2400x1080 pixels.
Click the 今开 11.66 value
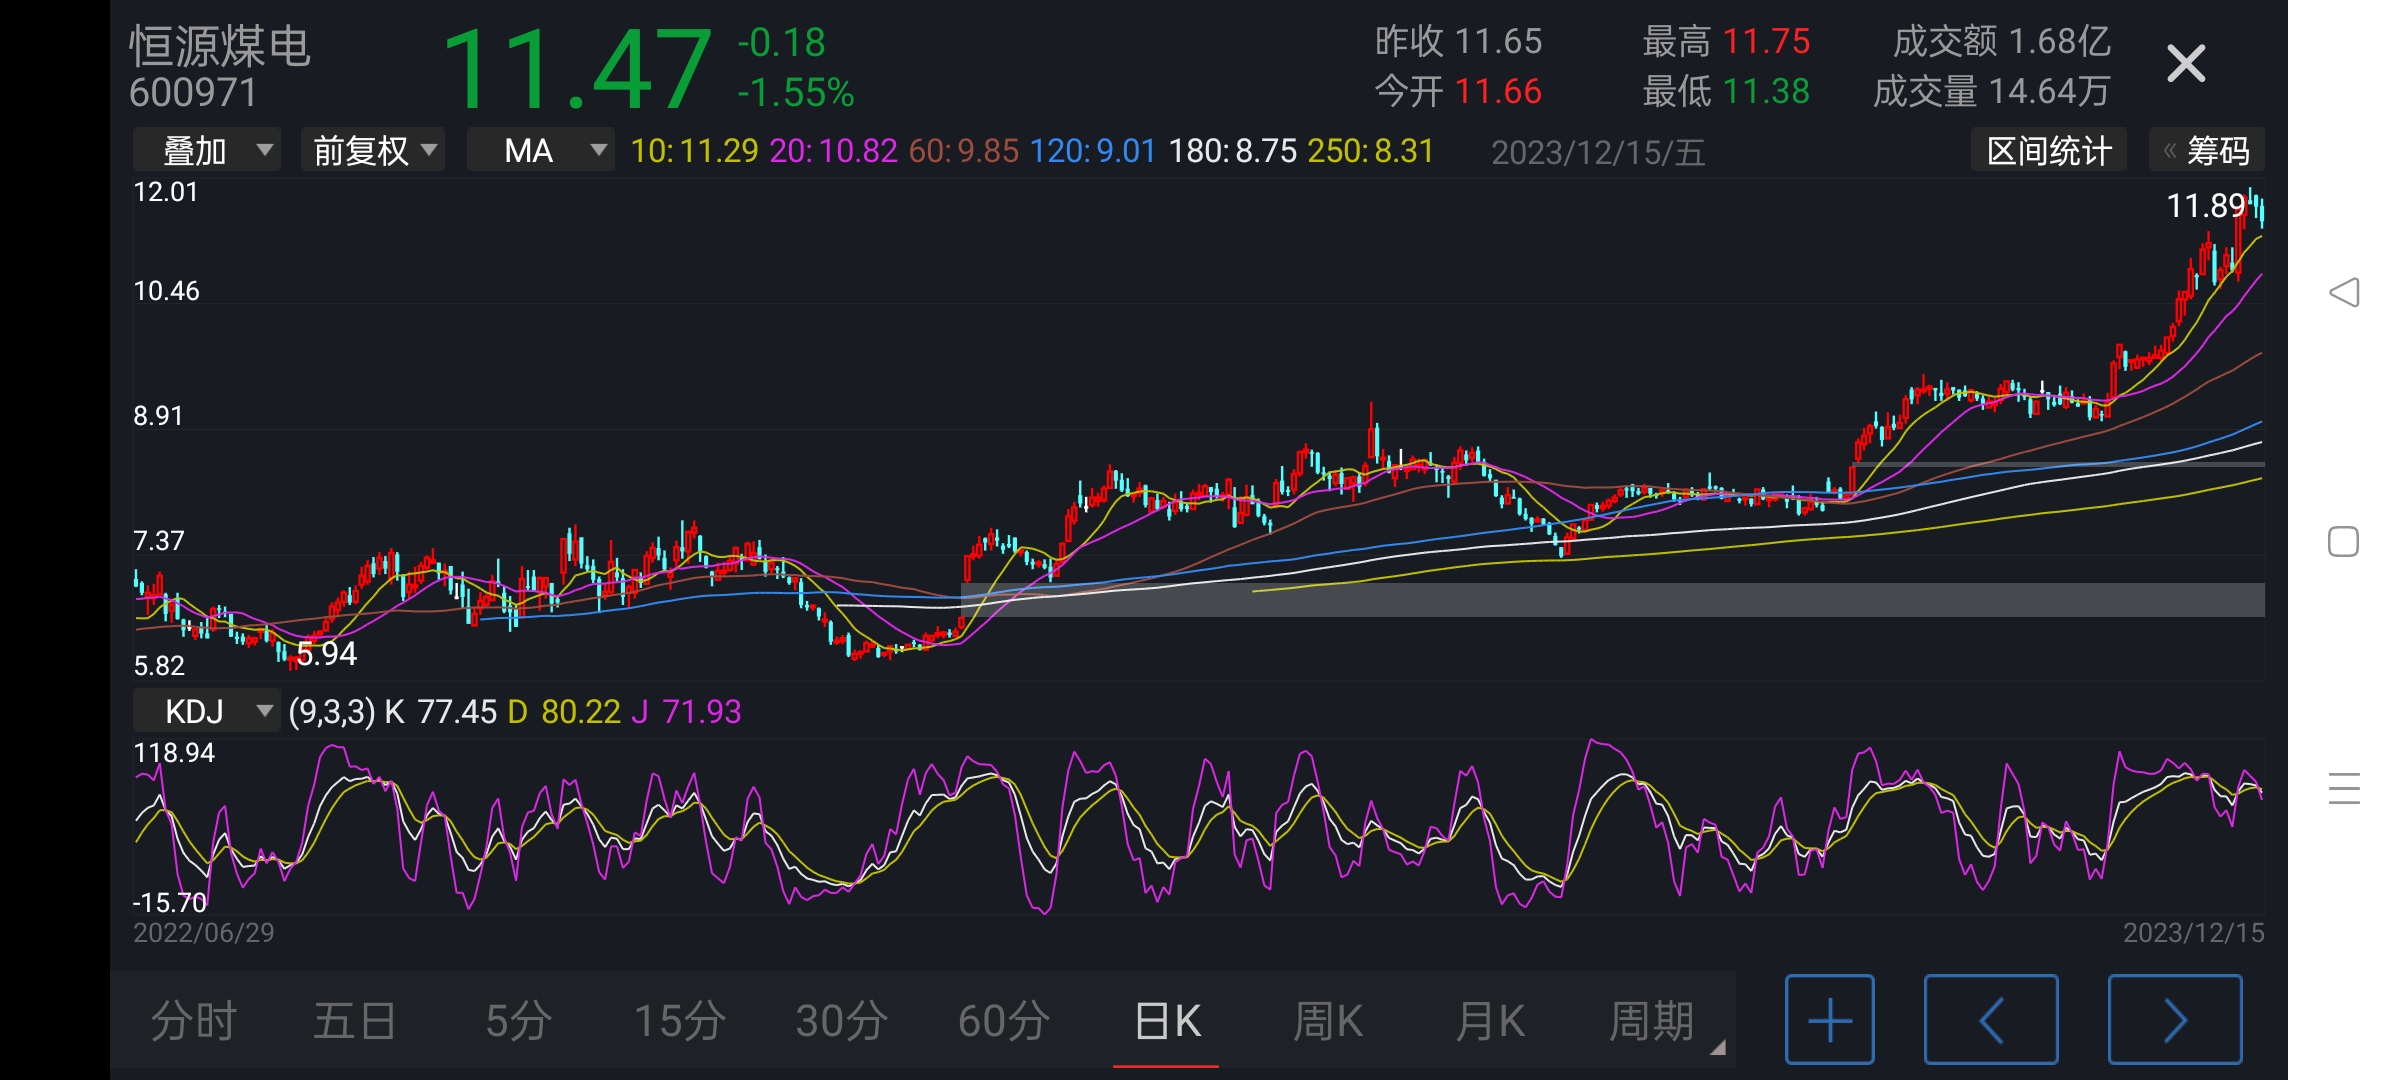tap(1459, 92)
